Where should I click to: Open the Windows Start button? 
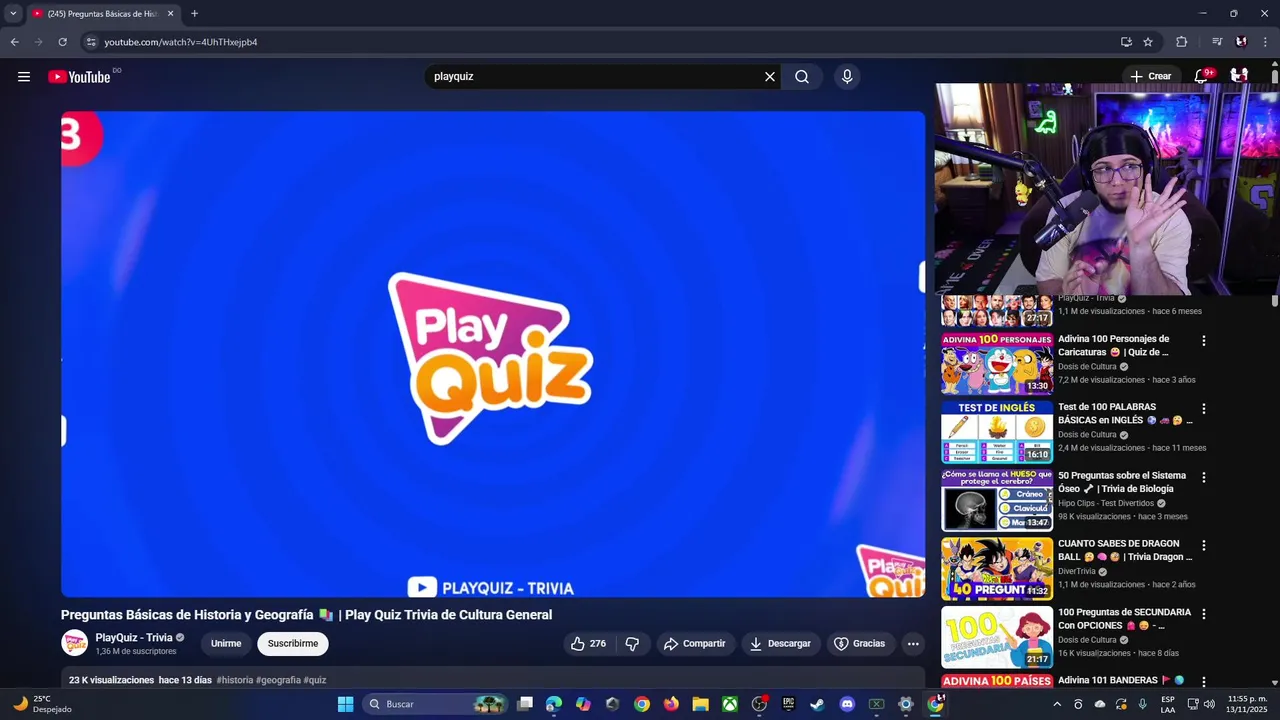(x=345, y=704)
